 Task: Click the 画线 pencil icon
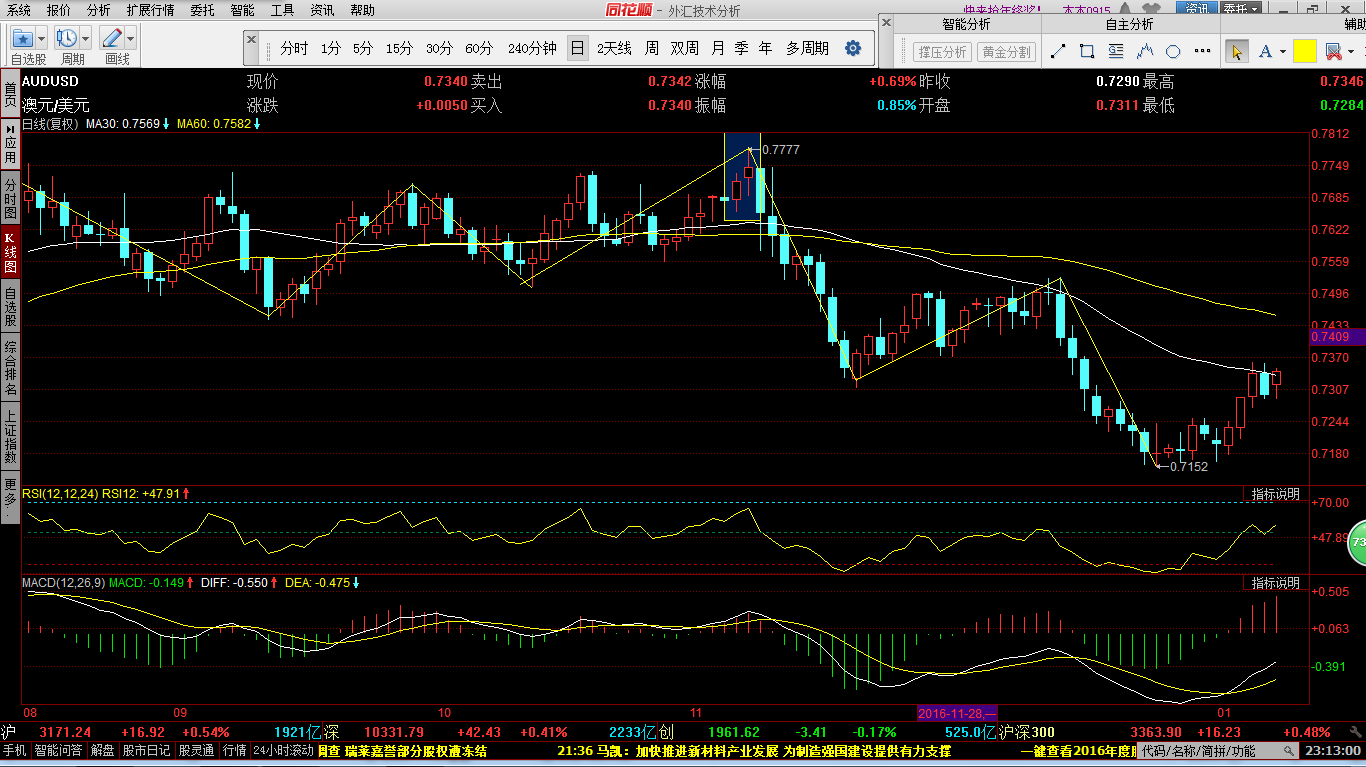[111, 39]
